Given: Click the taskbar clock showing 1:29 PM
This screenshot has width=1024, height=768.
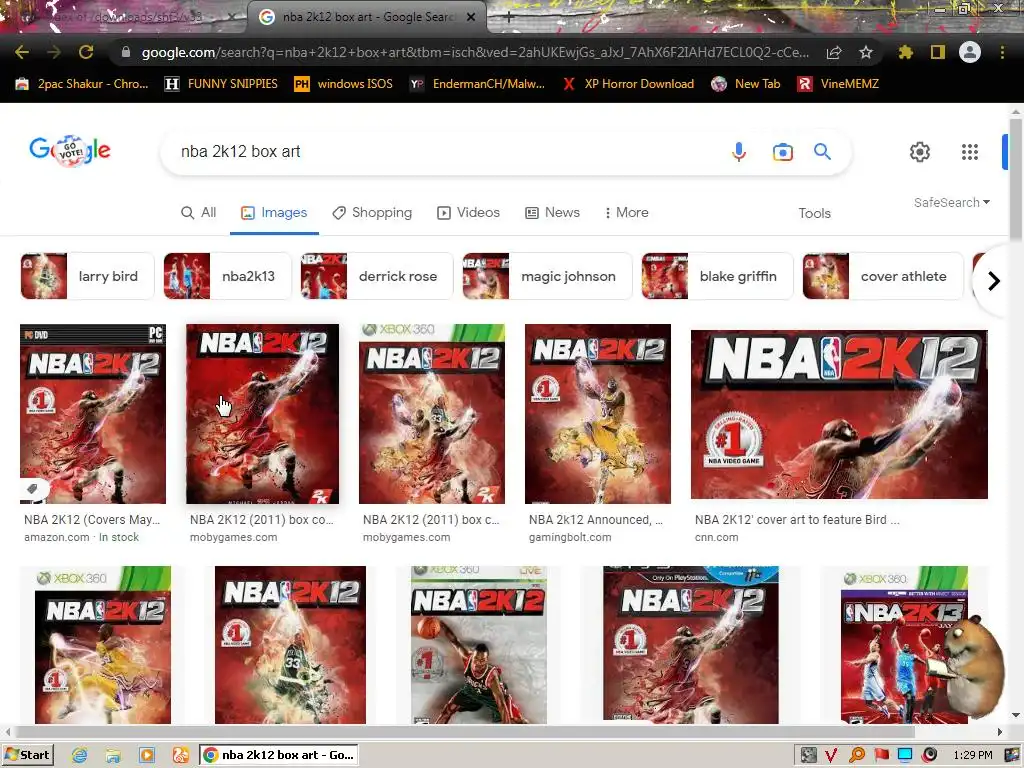Looking at the screenshot, I should coord(972,756).
